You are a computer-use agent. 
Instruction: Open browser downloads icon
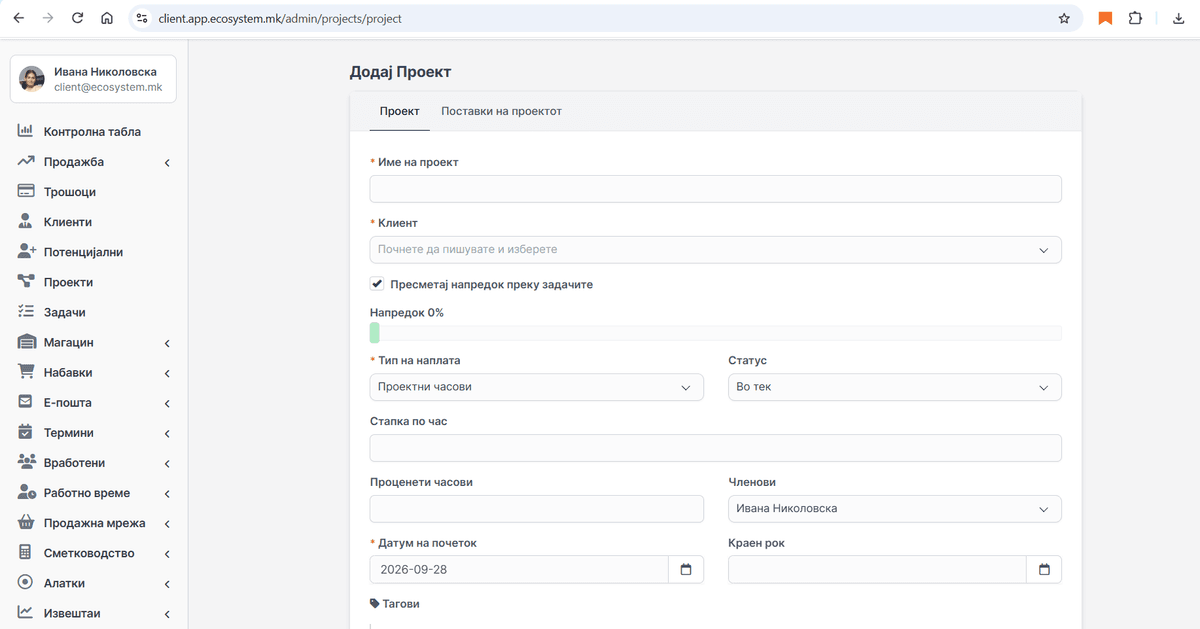(x=1177, y=18)
